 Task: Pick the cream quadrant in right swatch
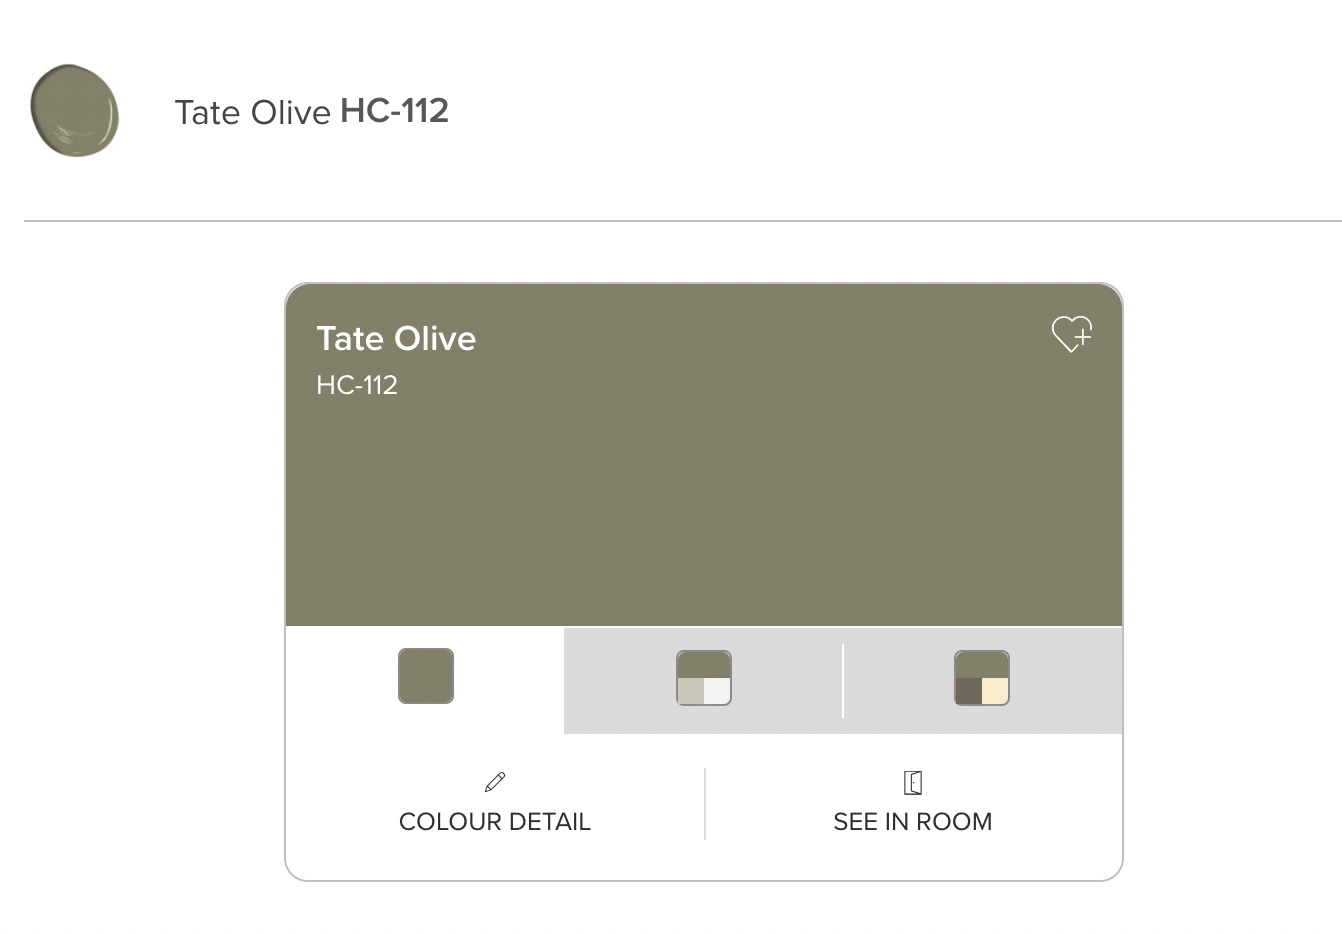[x=996, y=691]
